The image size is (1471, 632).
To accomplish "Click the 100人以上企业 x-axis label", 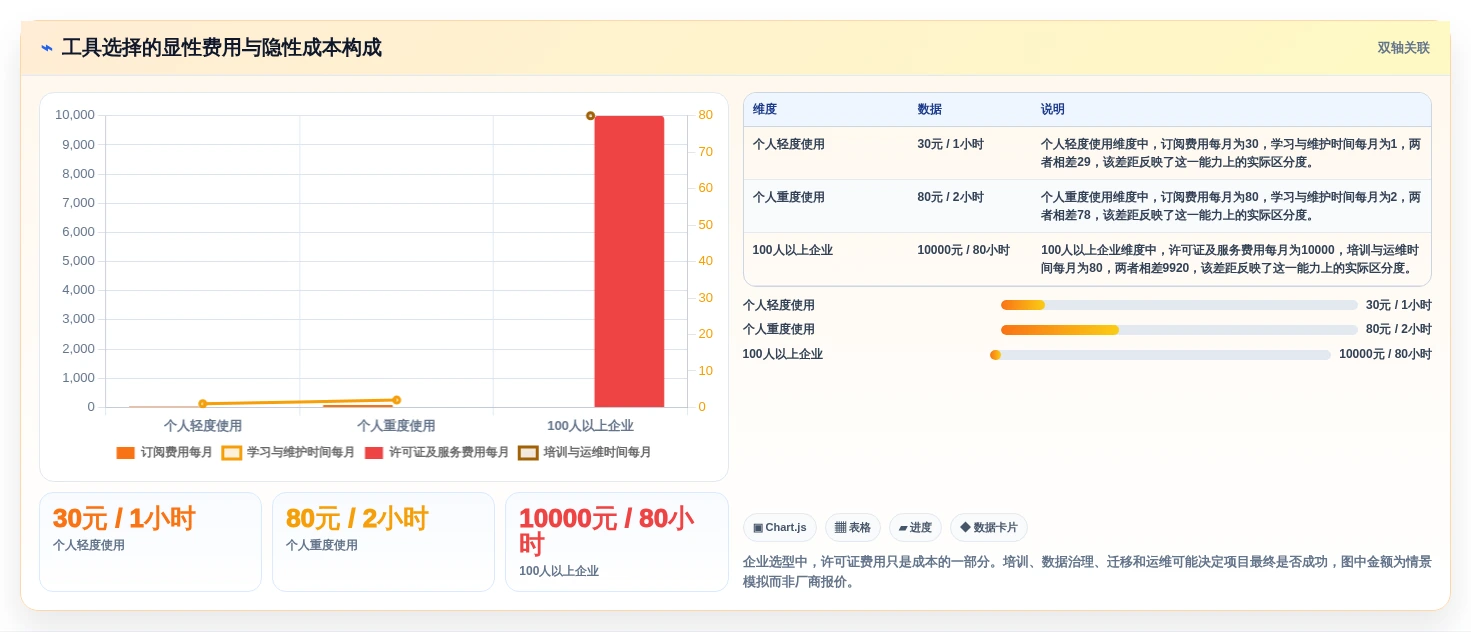I will 590,425.
